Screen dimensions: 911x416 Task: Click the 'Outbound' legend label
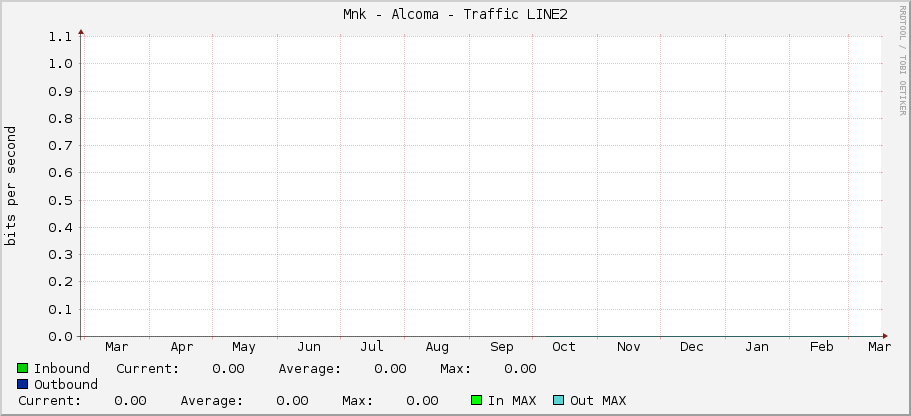point(66,384)
